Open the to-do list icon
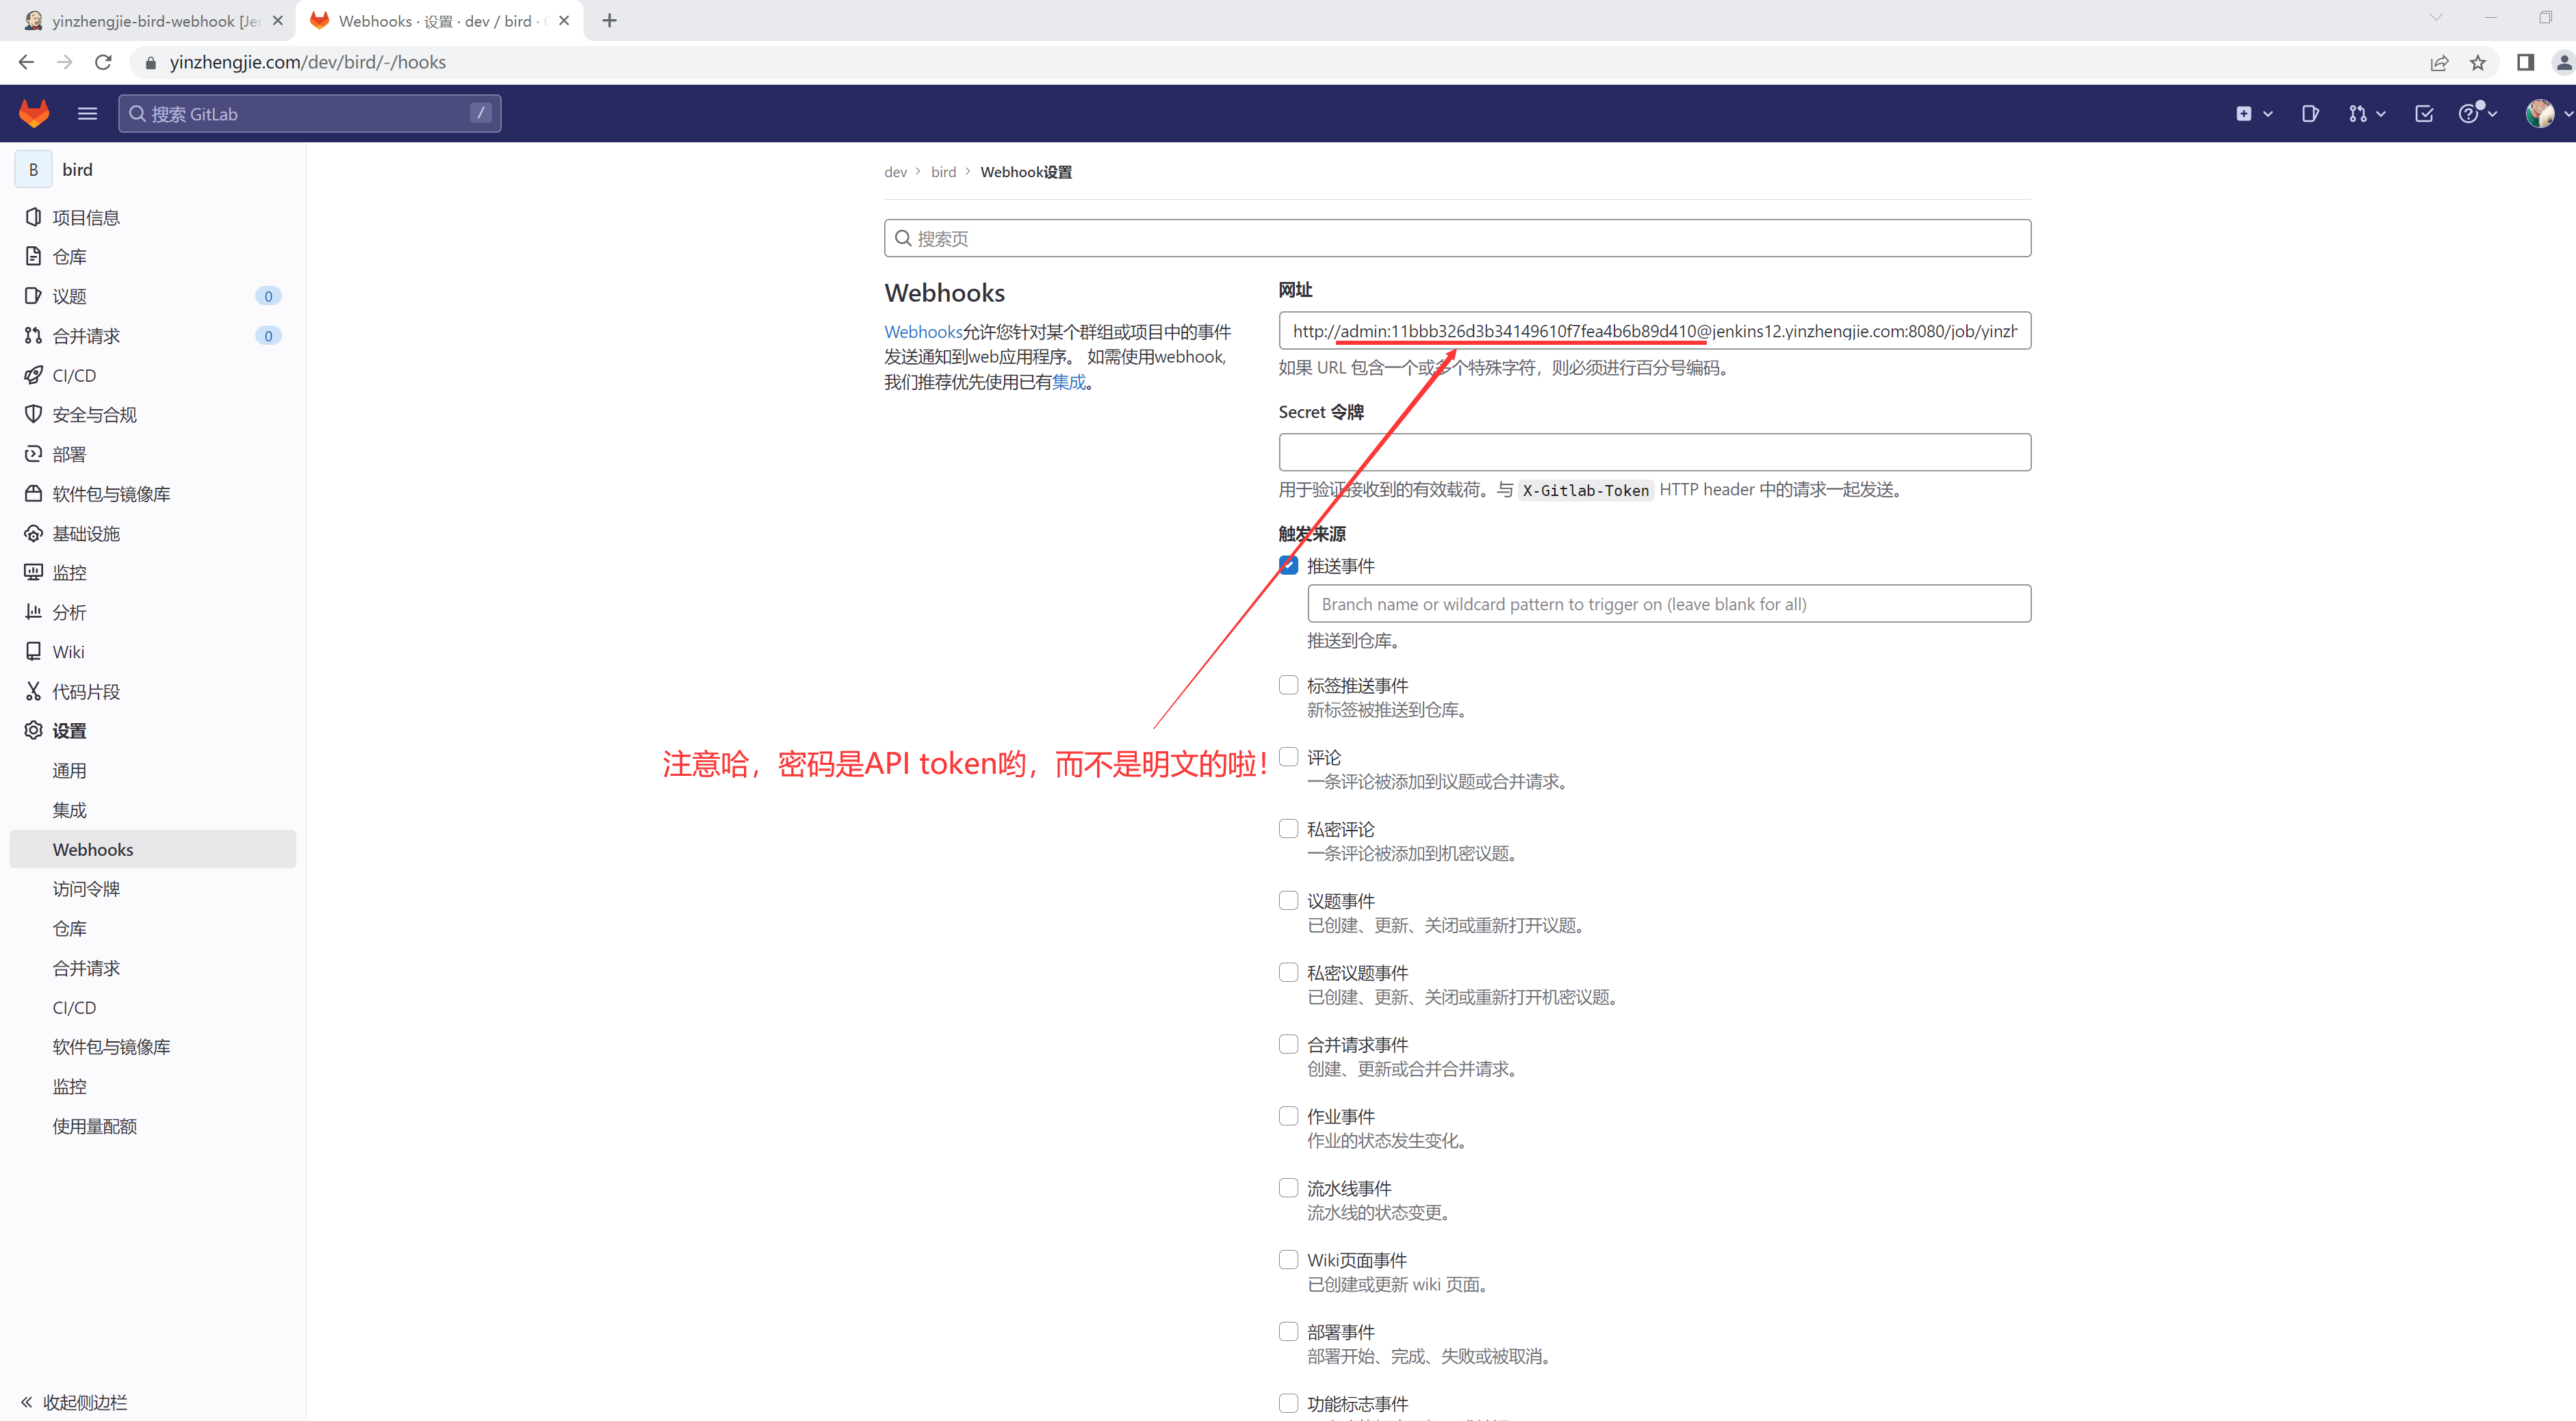Viewport: 2576px width, 1421px height. pos(2424,113)
